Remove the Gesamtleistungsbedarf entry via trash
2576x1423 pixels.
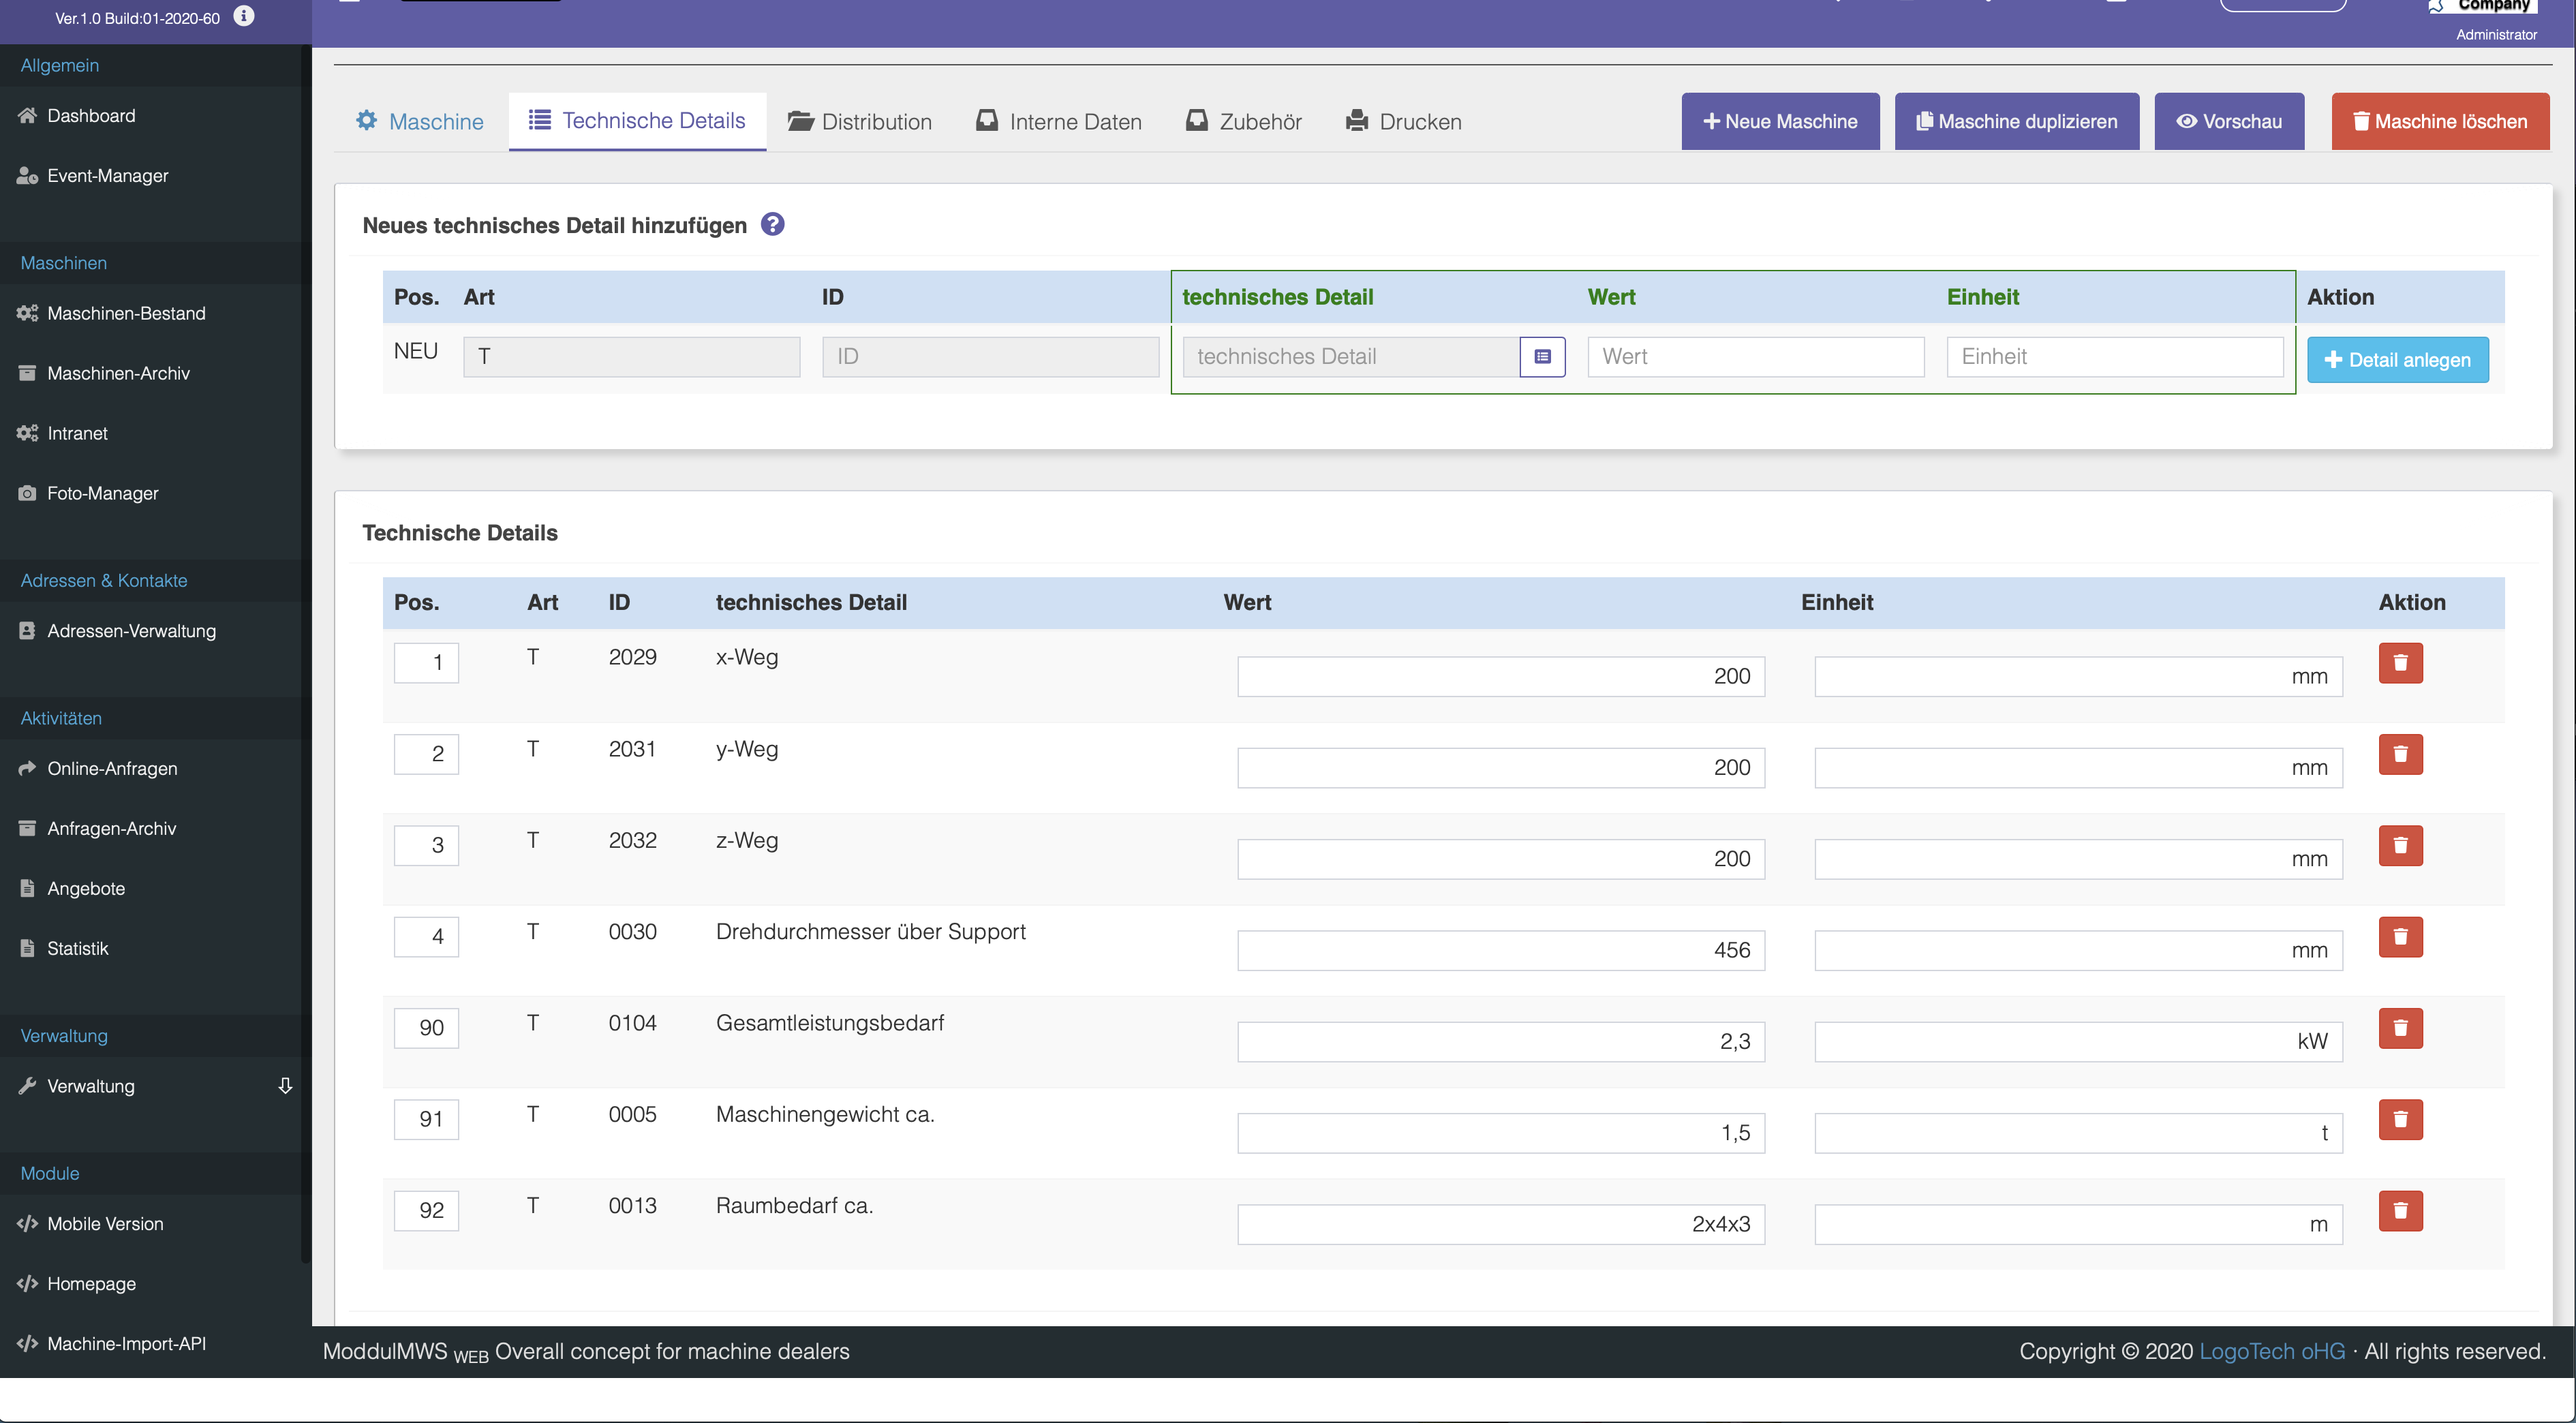pos(2400,1028)
